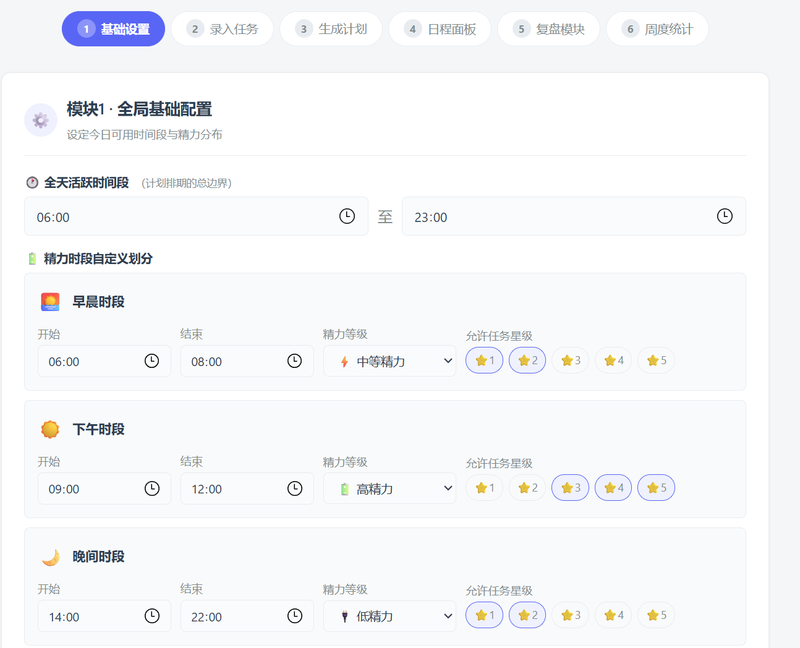Screen dimensions: 800x648
Task: Toggle star 1 for 晚间时段
Action: pos(484,615)
